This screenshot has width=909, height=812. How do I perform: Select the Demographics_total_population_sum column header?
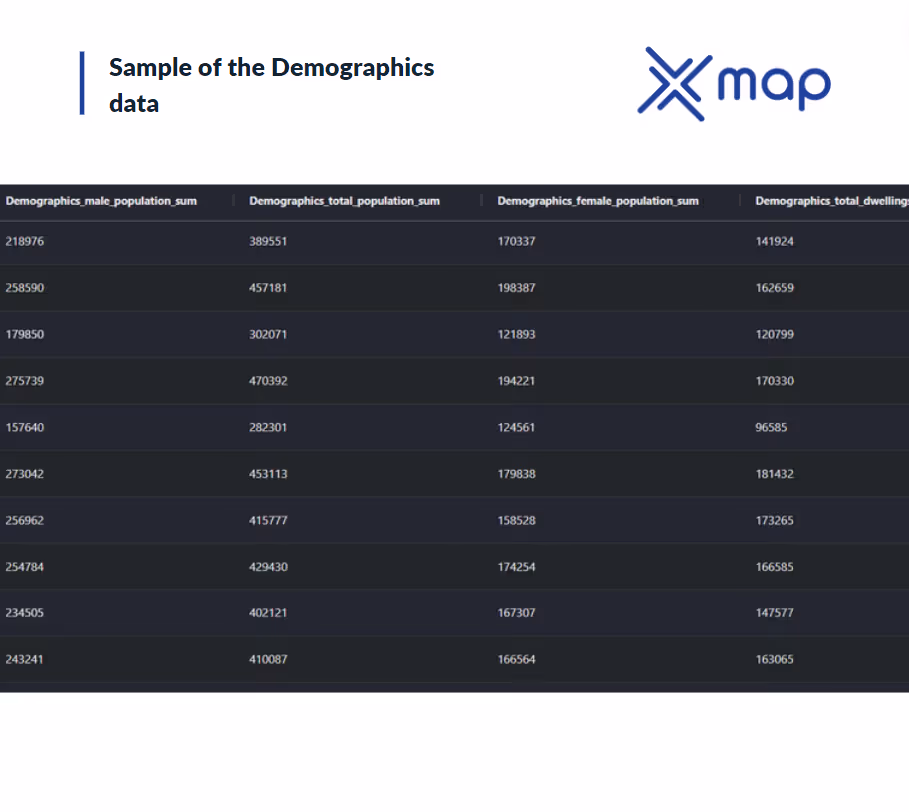tap(344, 201)
